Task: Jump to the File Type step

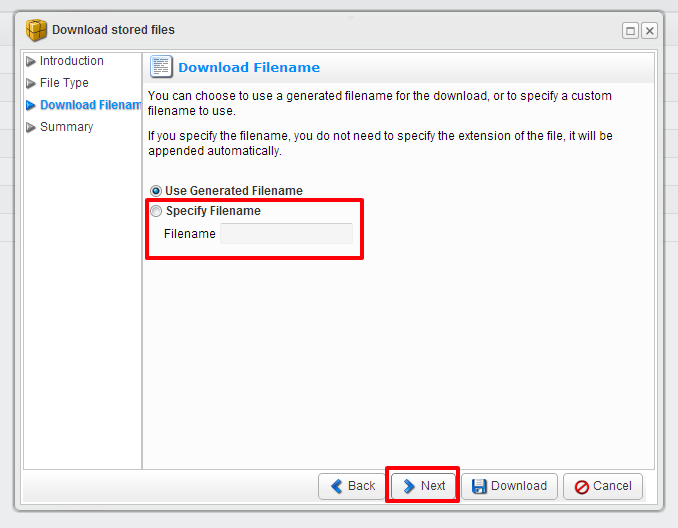Action: (x=64, y=83)
